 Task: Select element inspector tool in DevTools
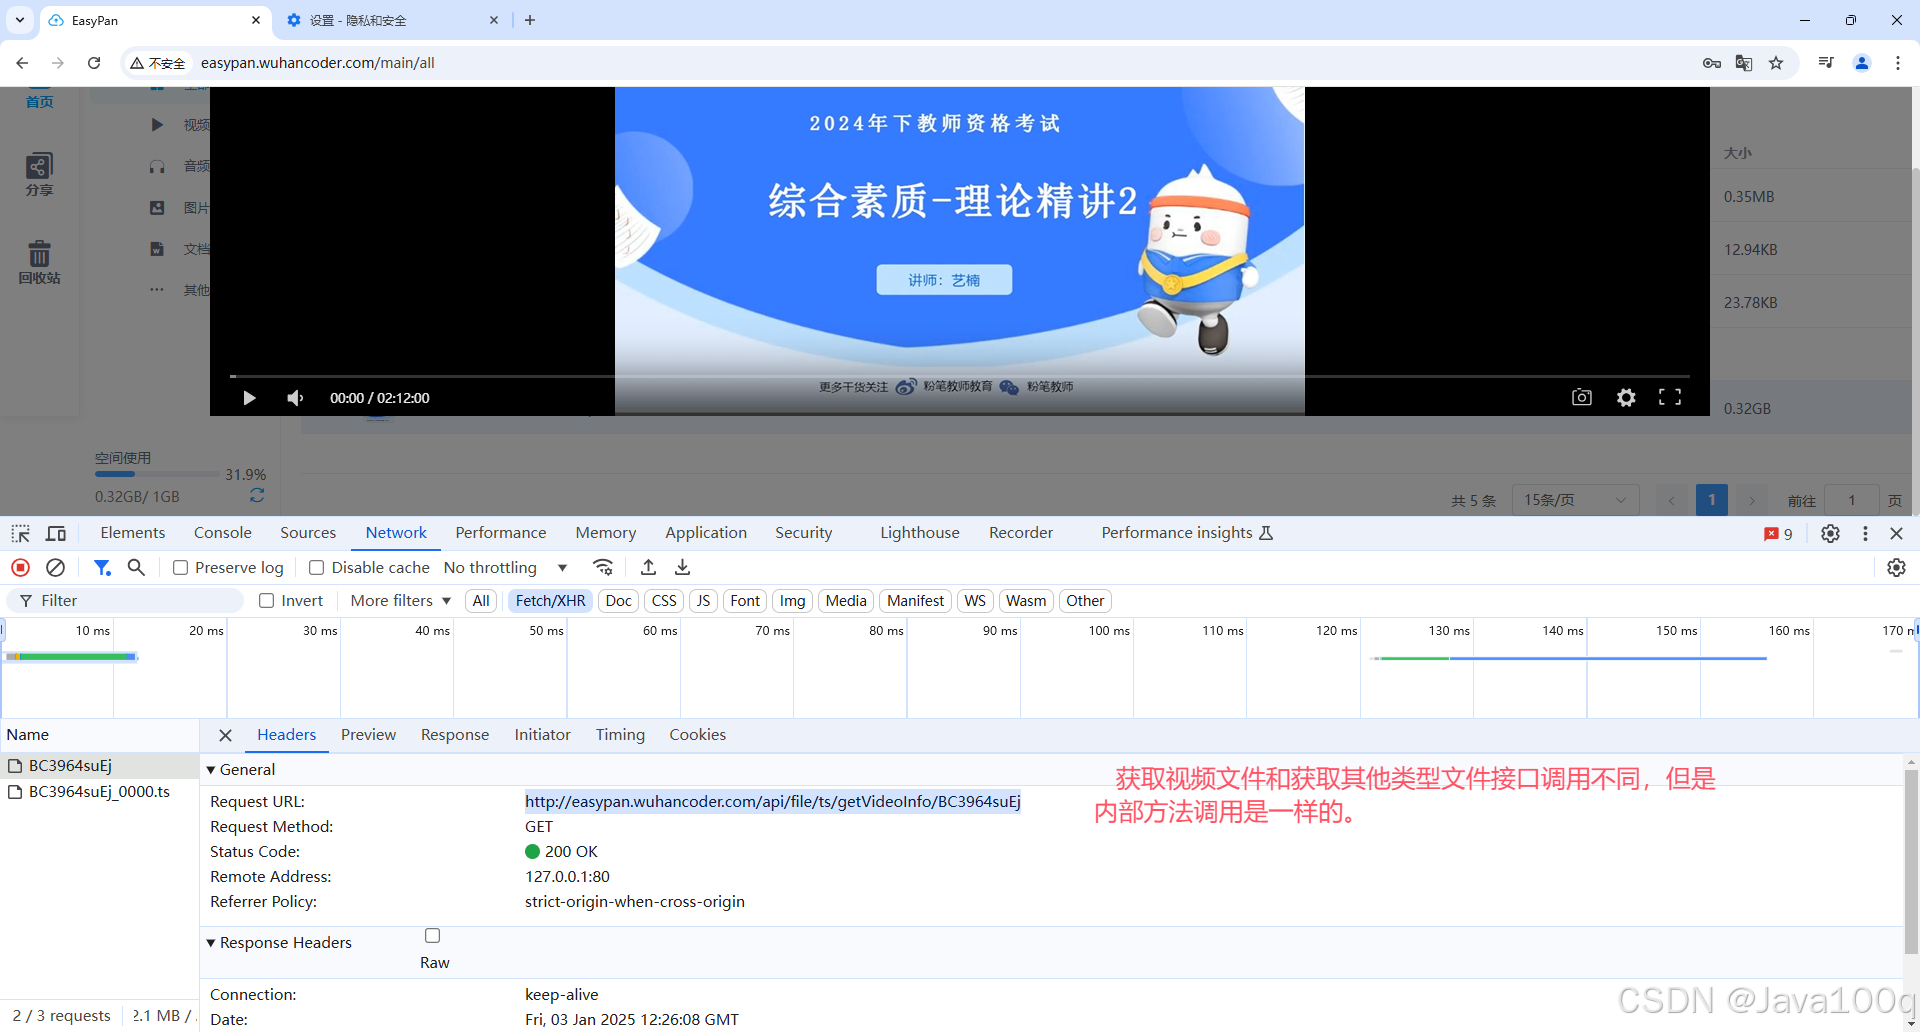pyautogui.click(x=21, y=533)
